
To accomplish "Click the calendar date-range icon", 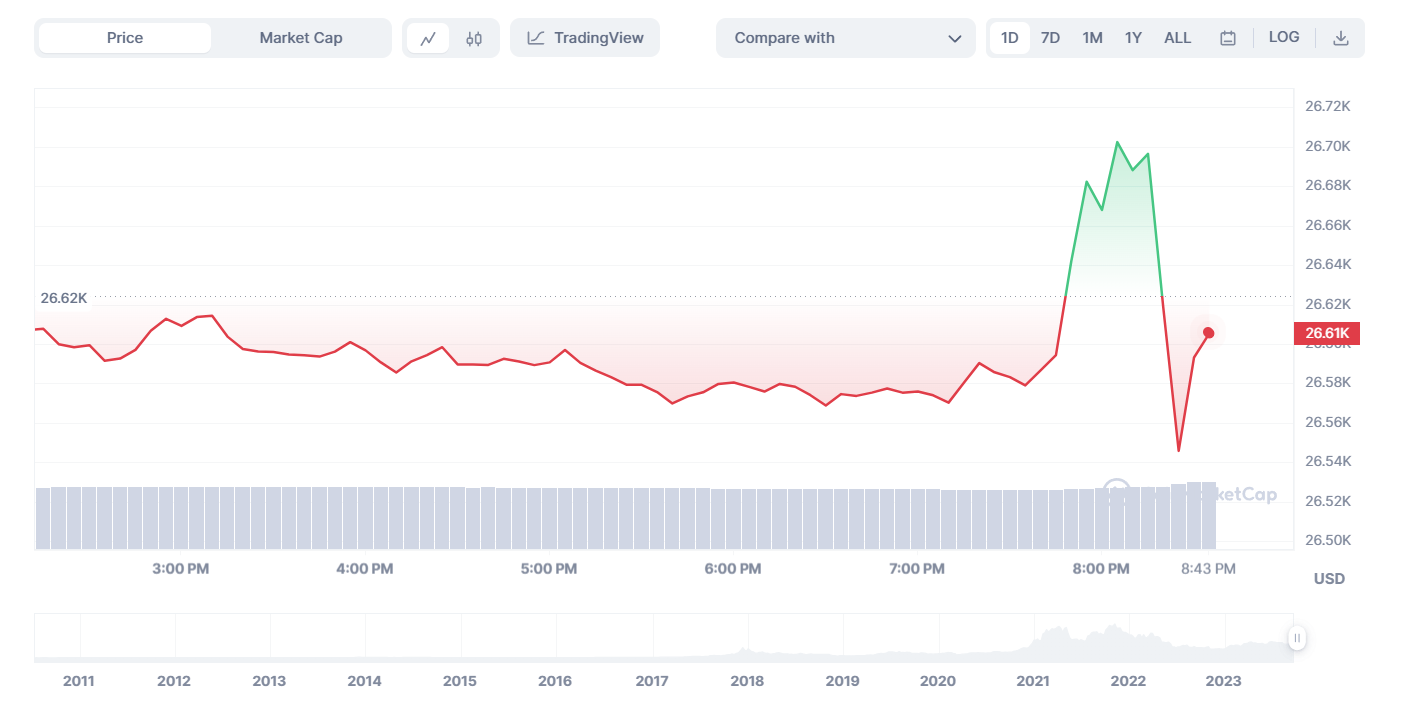I will 1227,37.
